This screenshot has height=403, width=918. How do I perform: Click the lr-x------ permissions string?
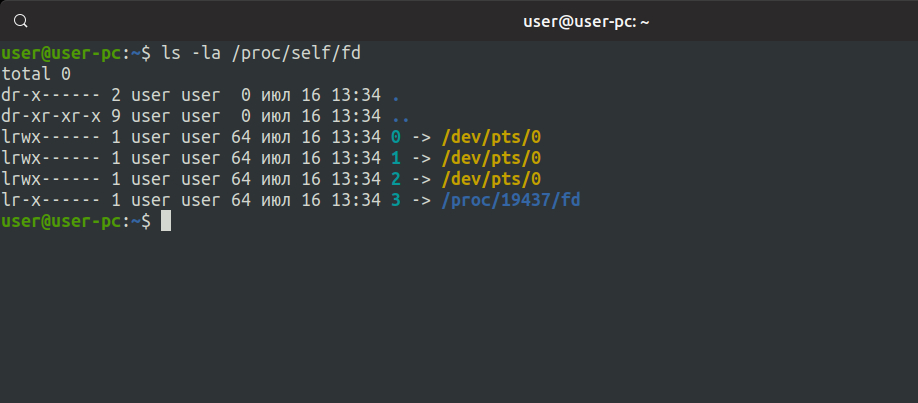pyautogui.click(x=50, y=201)
